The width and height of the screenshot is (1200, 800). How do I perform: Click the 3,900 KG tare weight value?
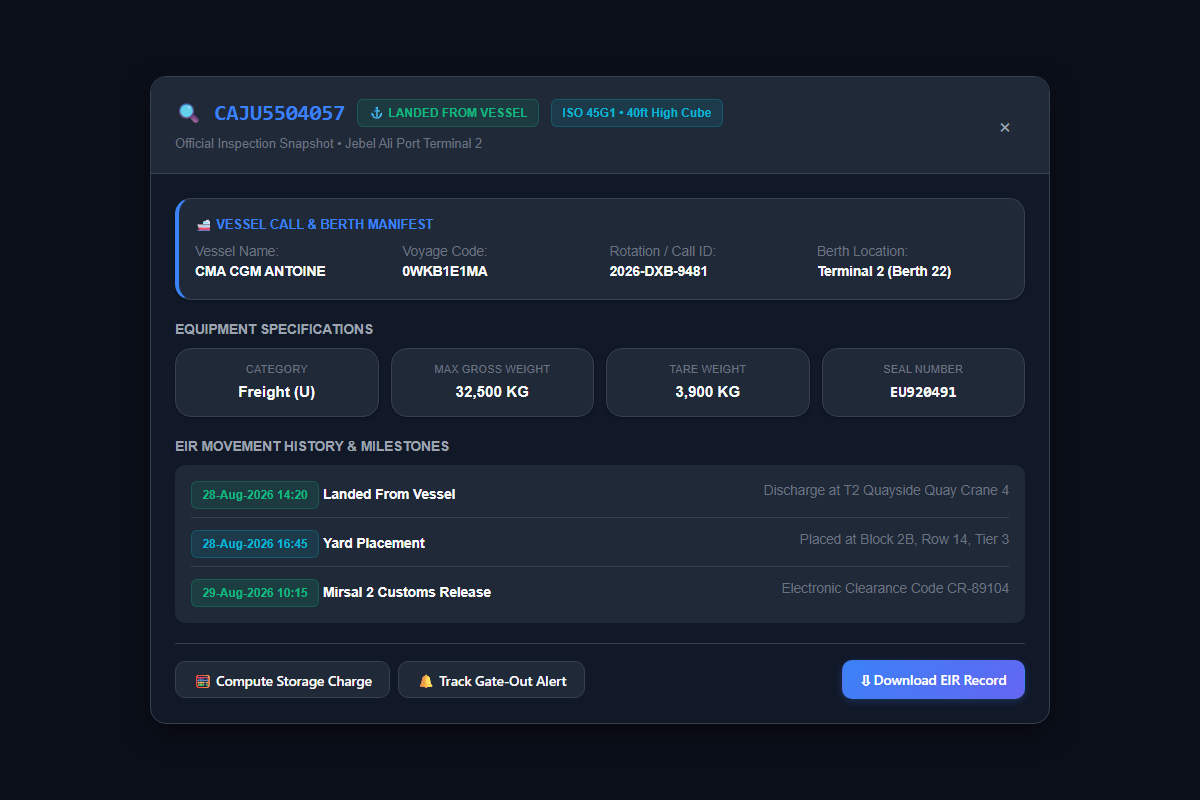click(708, 392)
